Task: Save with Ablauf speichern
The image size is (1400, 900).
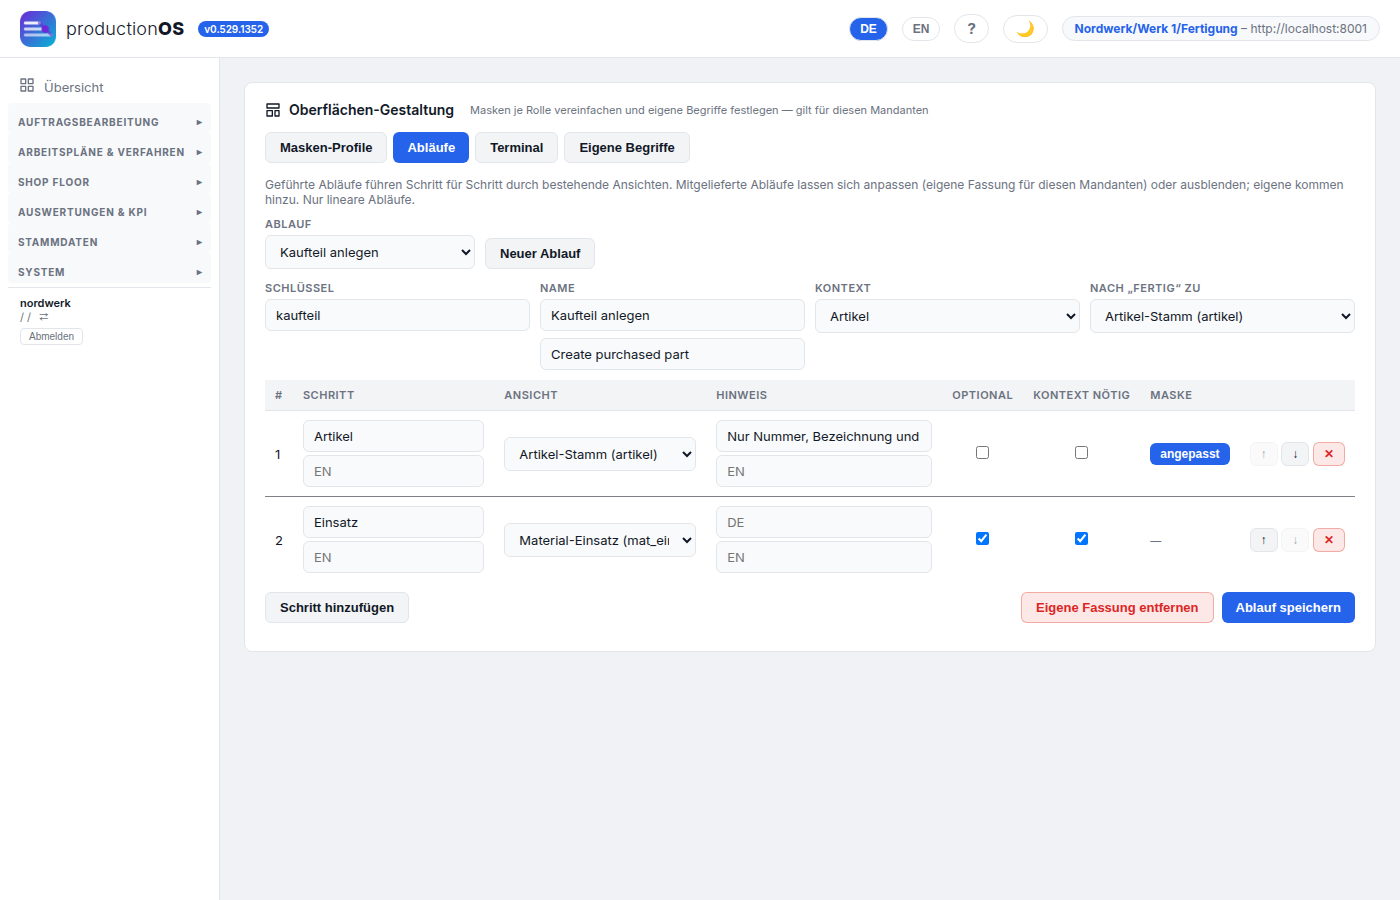Action: click(1288, 607)
